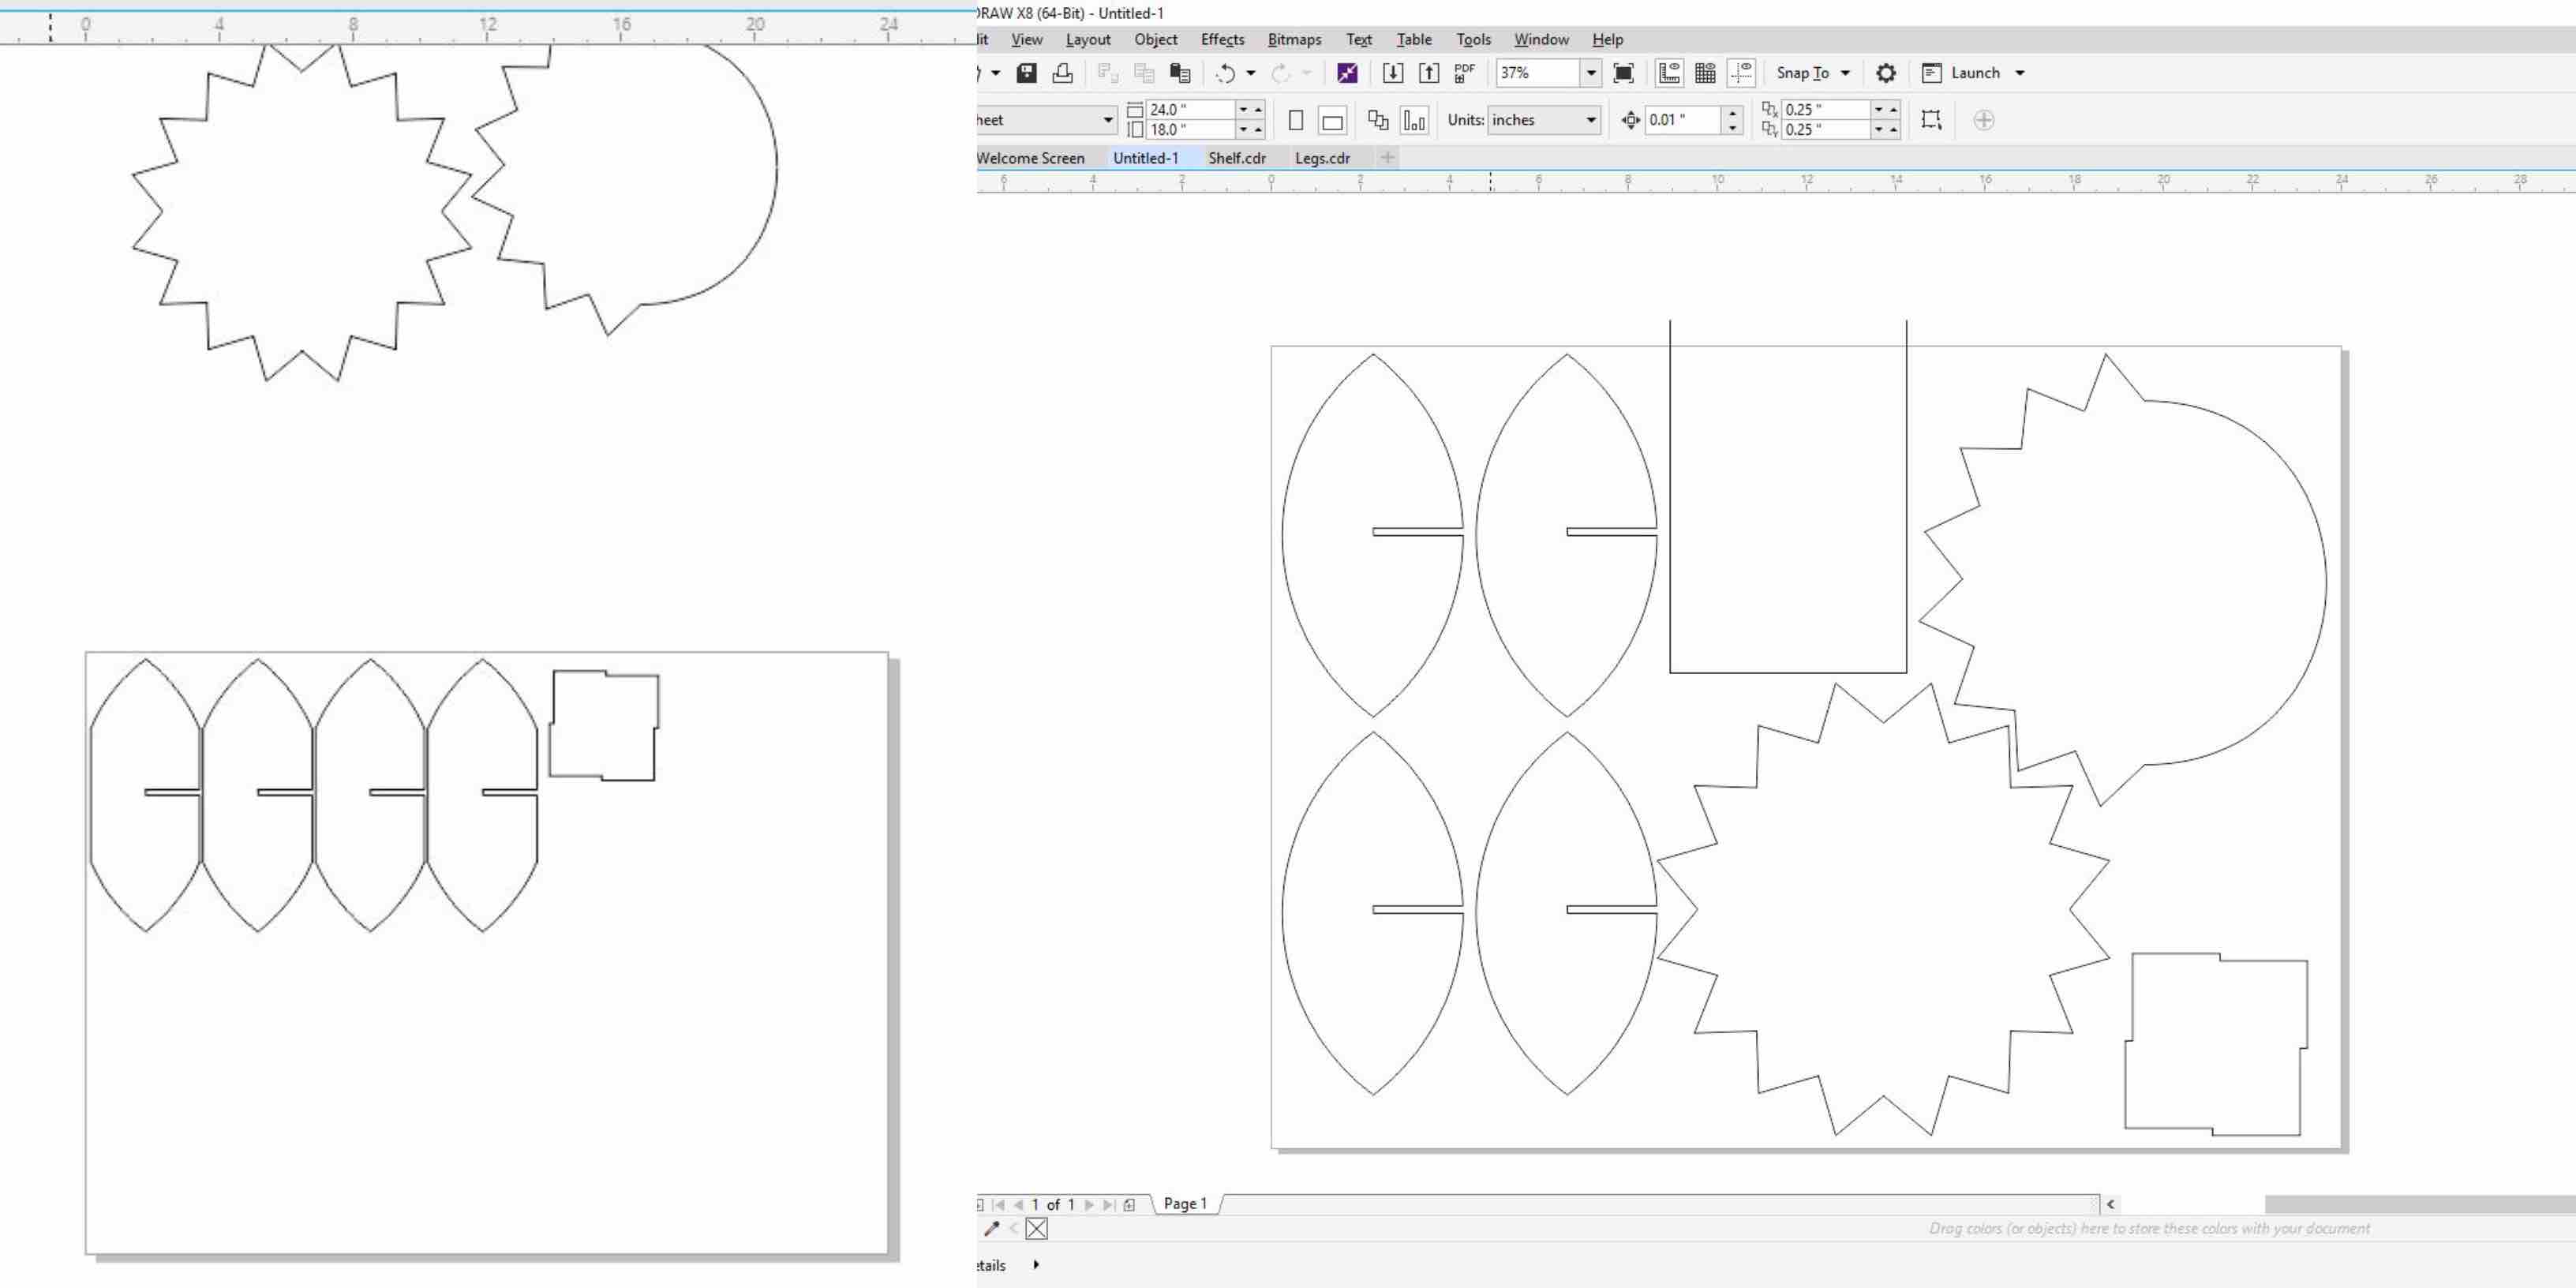Increase nudge distance with up arrow
2576x1288 pixels.
click(1733, 114)
